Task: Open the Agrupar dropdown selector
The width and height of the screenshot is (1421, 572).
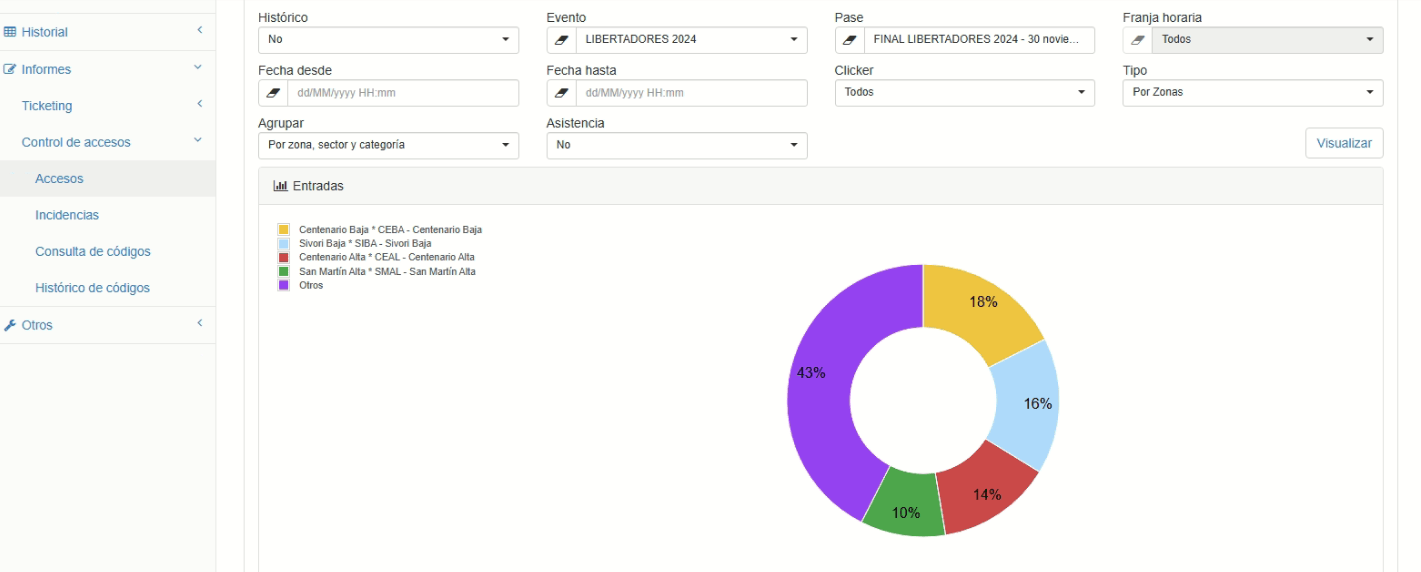Action: (x=388, y=145)
